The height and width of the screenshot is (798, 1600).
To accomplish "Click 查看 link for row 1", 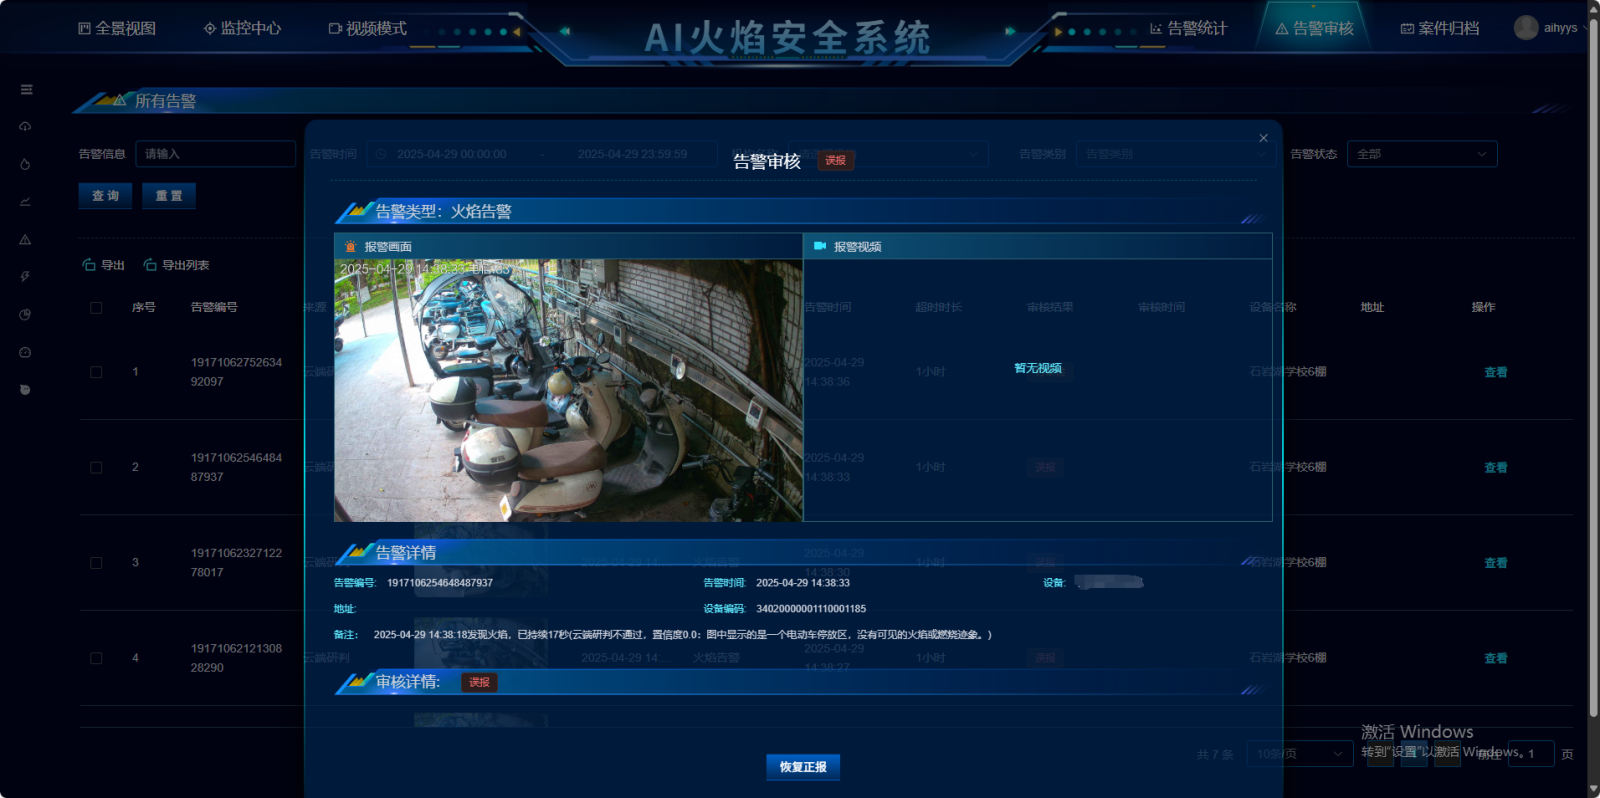I will point(1495,372).
